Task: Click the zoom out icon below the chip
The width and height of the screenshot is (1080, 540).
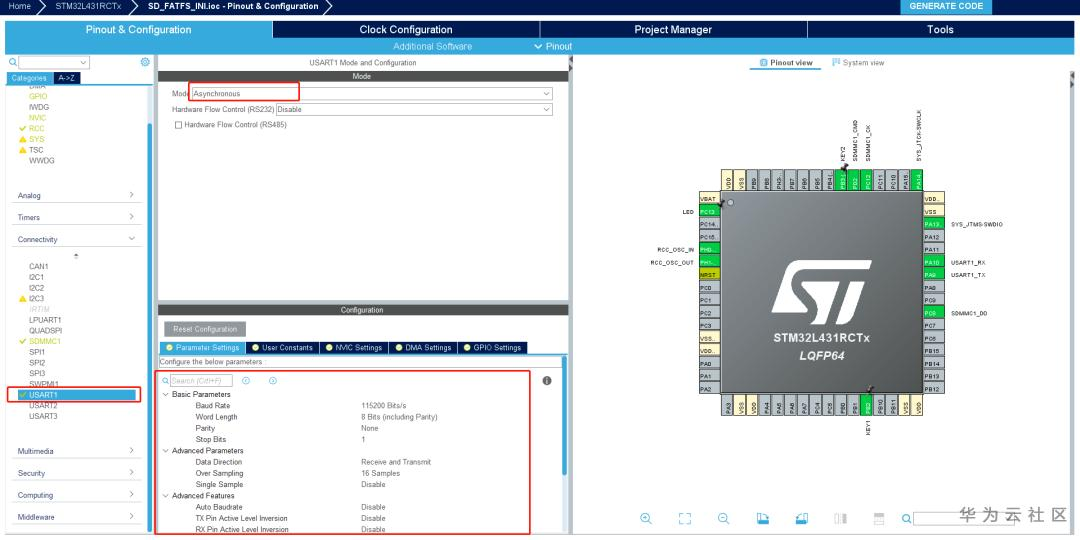Action: (x=723, y=518)
